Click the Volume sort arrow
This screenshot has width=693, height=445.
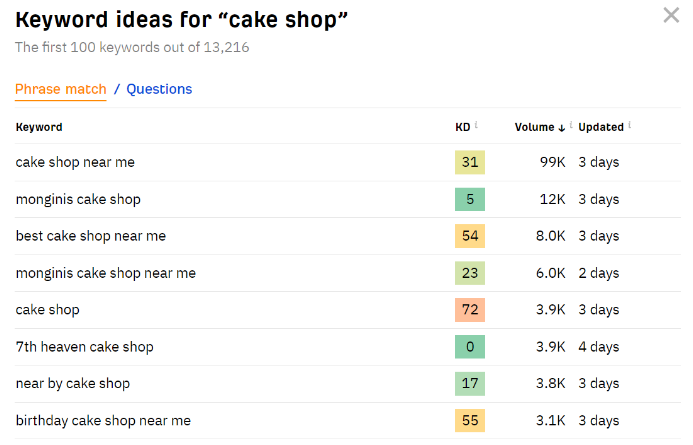(x=561, y=128)
